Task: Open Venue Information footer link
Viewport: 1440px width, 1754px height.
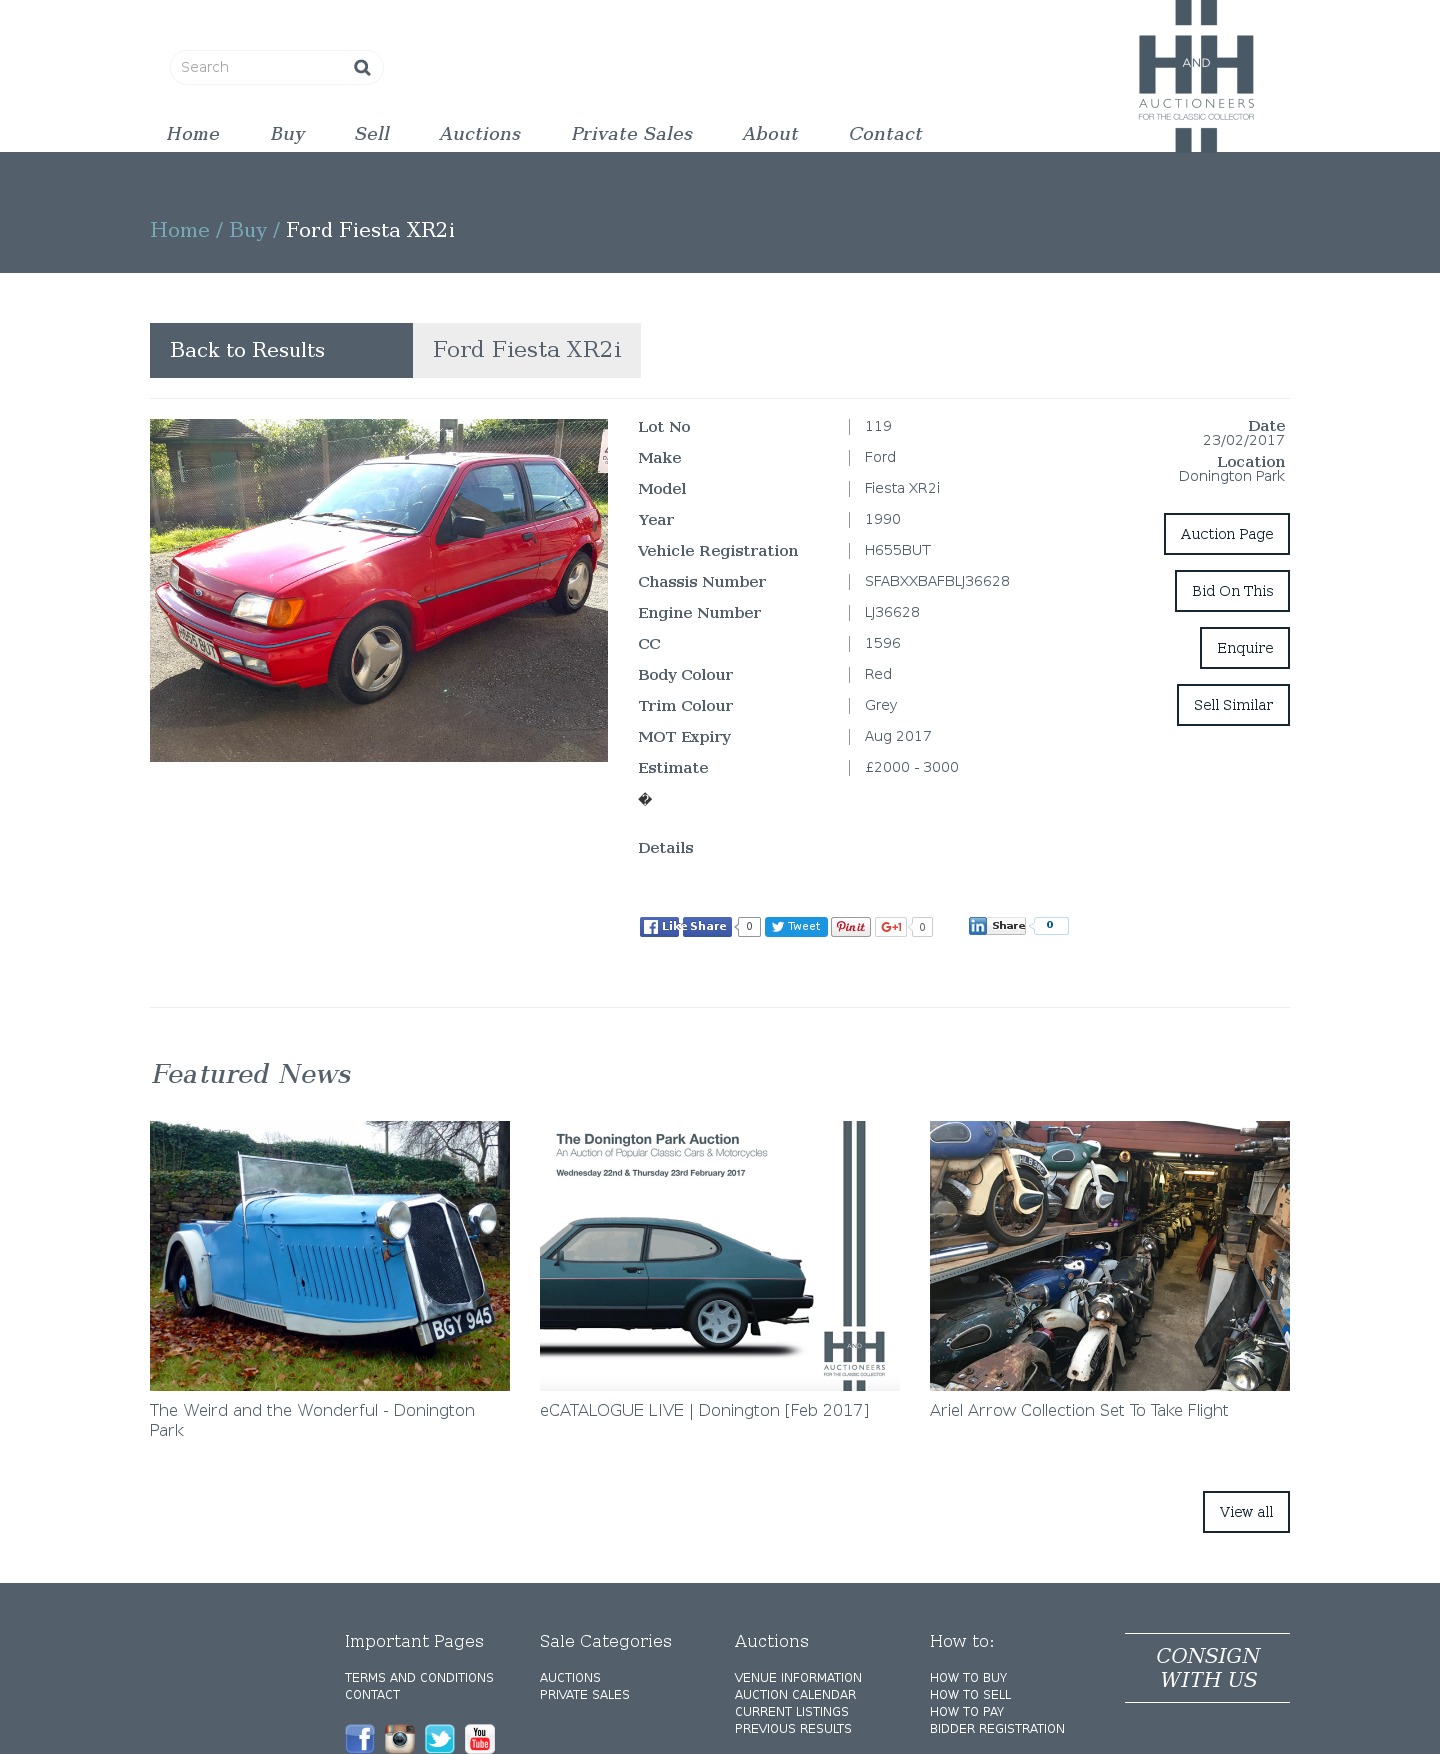Action: tap(798, 1678)
